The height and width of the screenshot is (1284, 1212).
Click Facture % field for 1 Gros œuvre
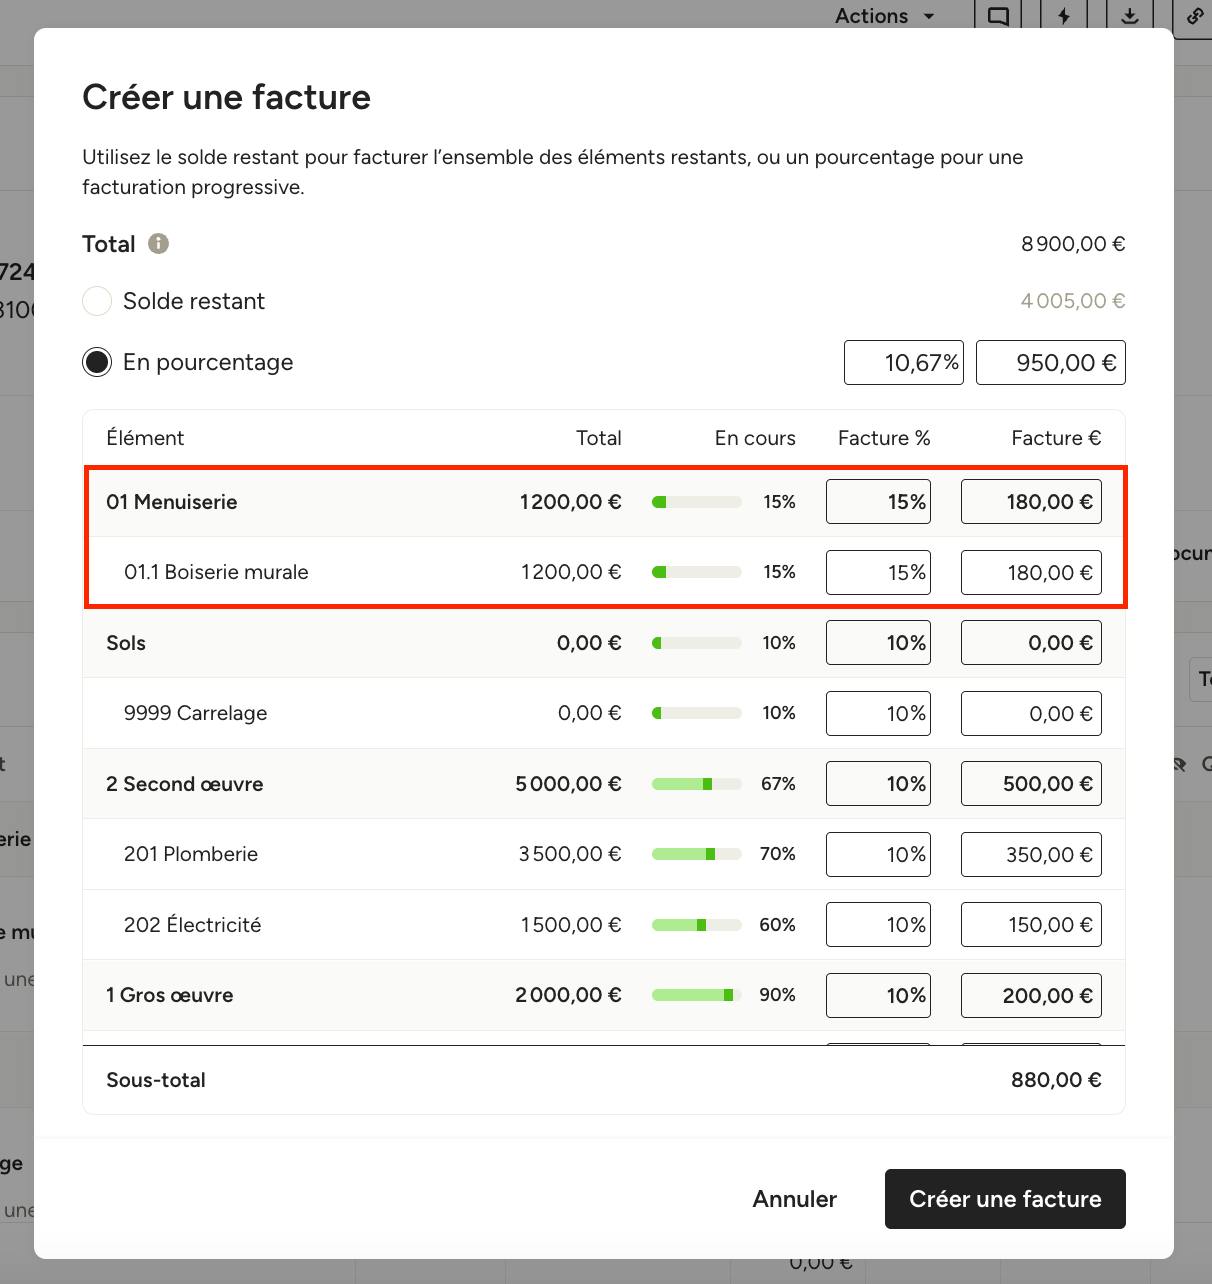878,995
